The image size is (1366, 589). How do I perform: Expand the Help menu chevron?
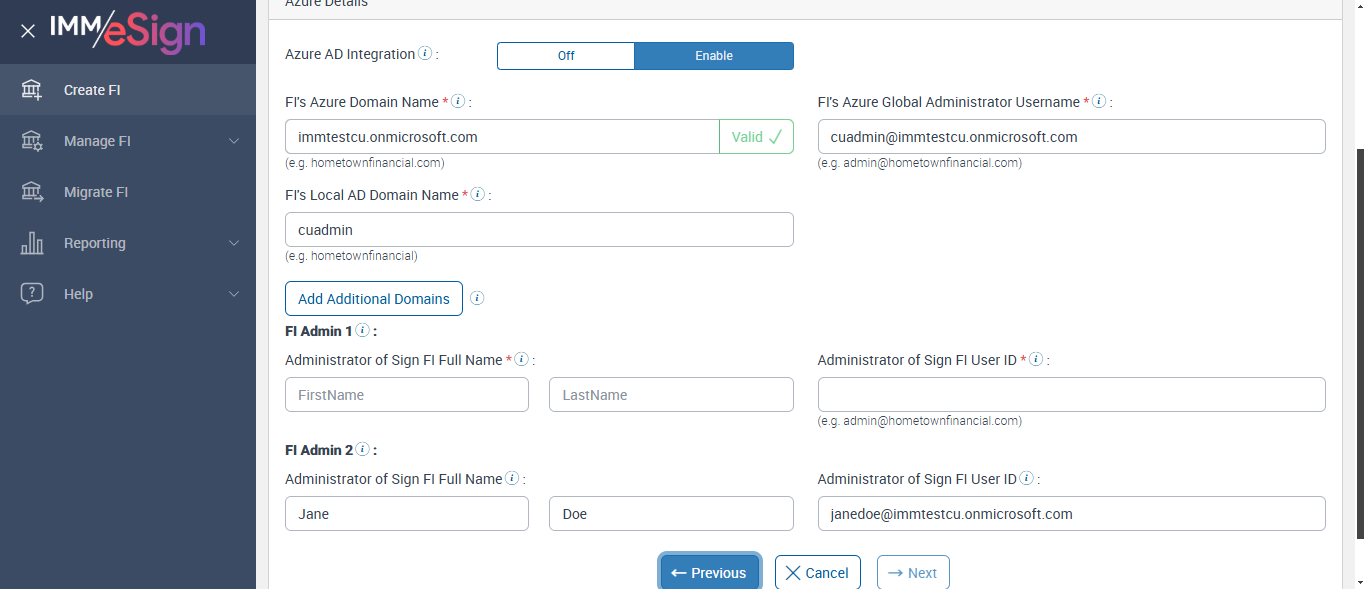[234, 294]
